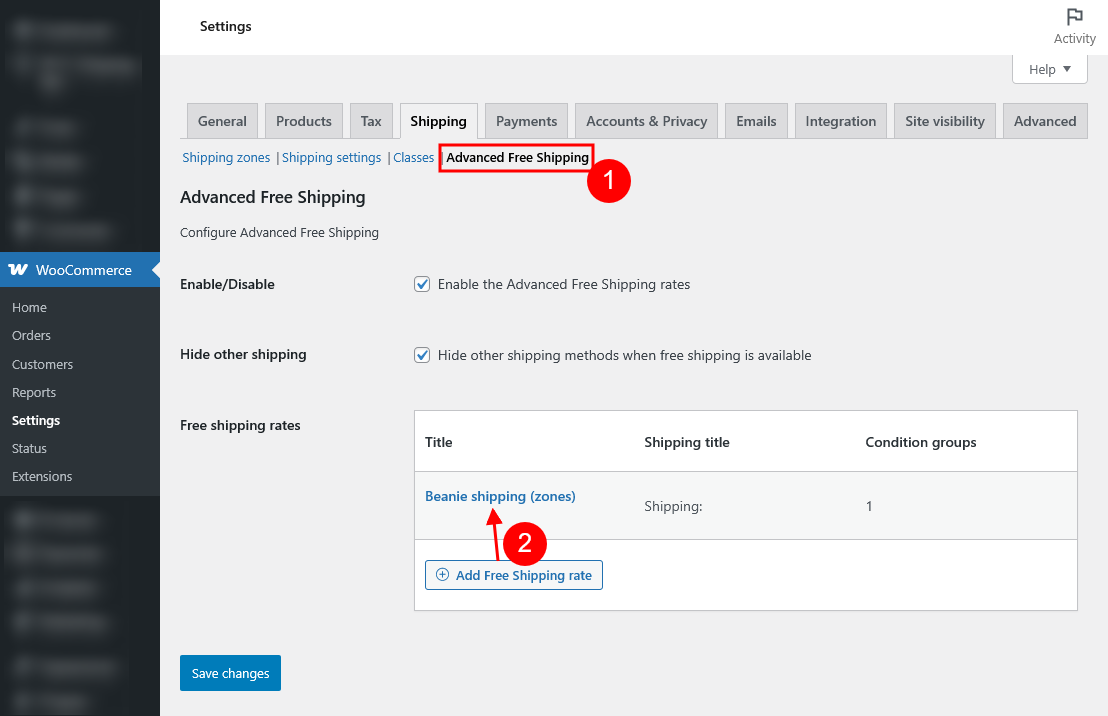Open the Orders sidebar item
Viewport: 1108px width, 716px height.
click(31, 336)
